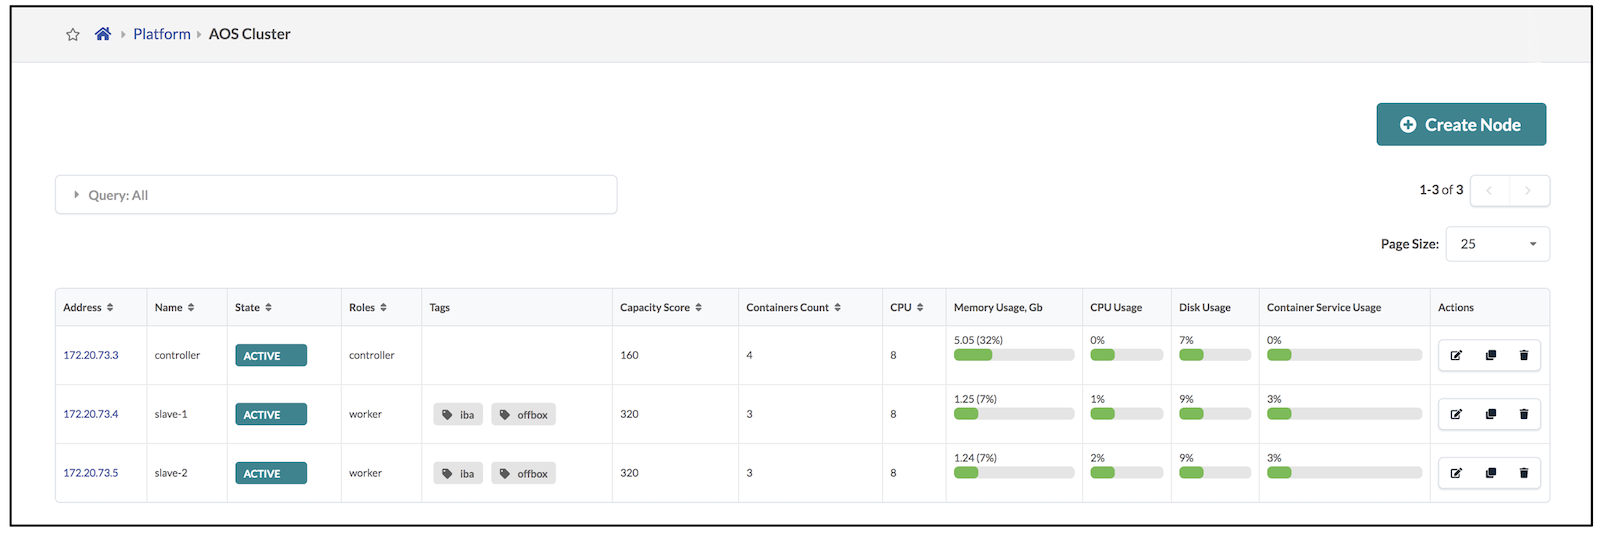Click ACTIVE state badge for slave-2

pyautogui.click(x=271, y=473)
